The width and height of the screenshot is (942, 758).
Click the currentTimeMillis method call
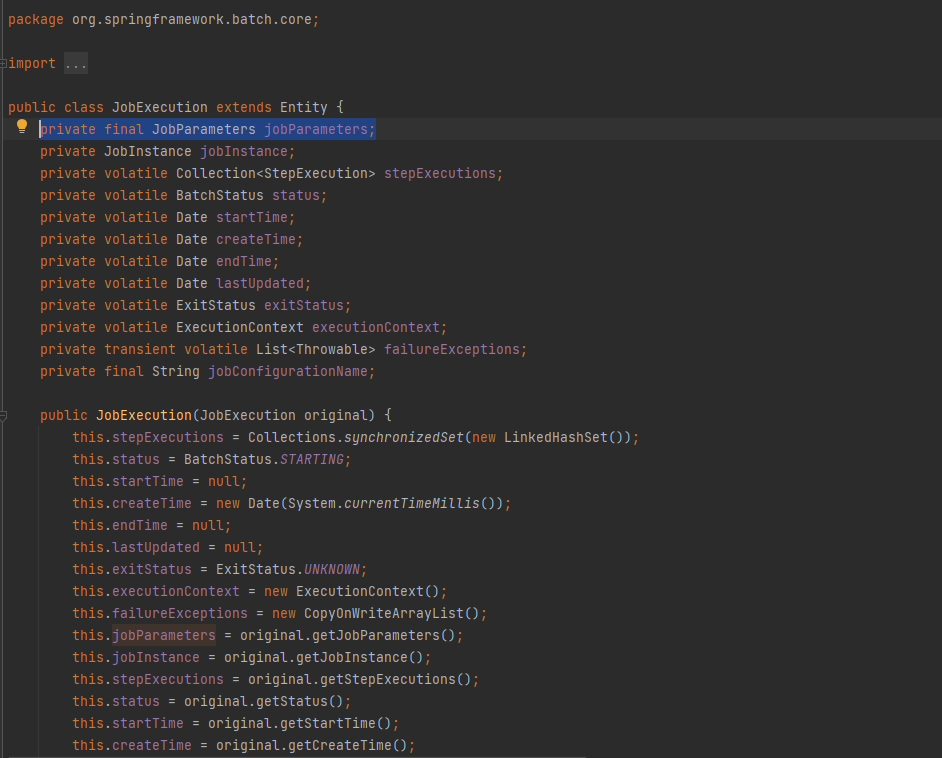(412, 504)
